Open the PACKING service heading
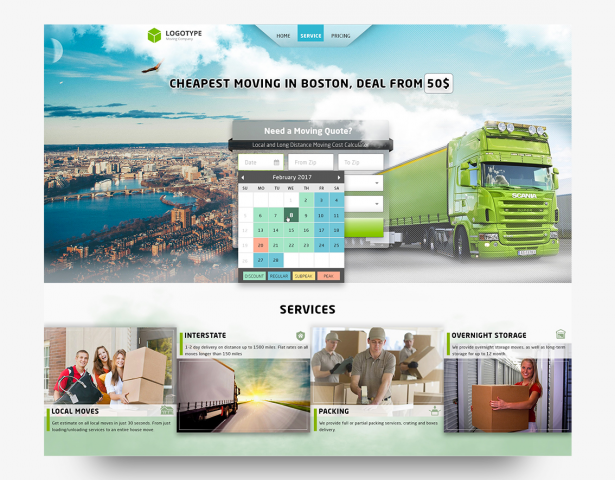The height and width of the screenshot is (480, 615). 333,411
